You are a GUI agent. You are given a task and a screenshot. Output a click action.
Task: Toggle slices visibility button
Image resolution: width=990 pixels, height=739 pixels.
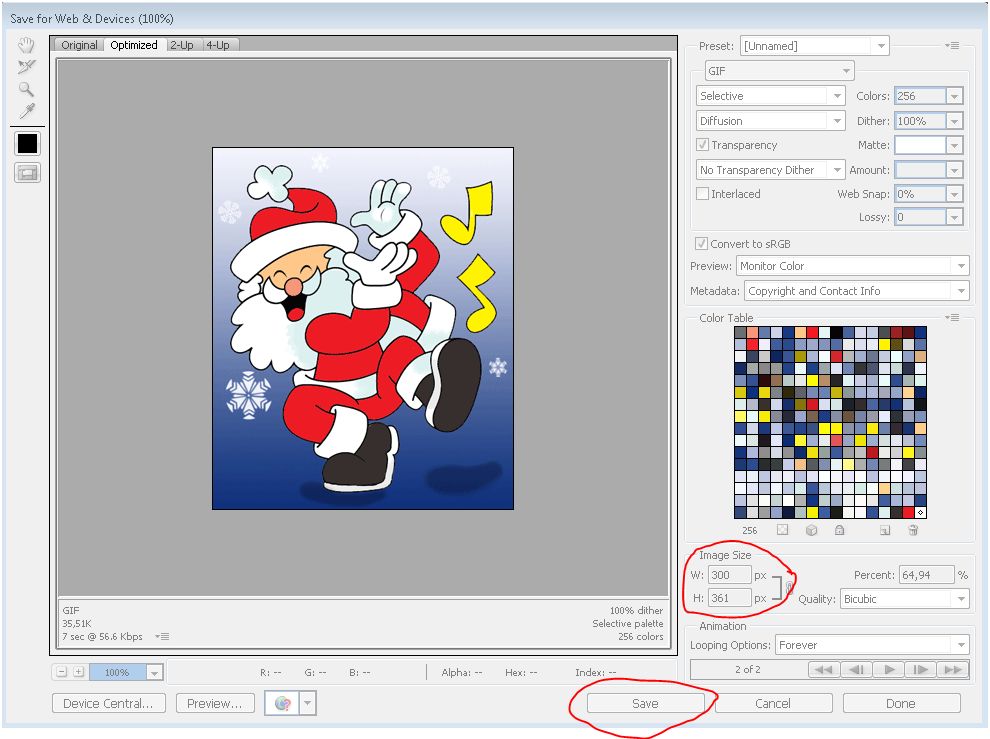tap(27, 172)
